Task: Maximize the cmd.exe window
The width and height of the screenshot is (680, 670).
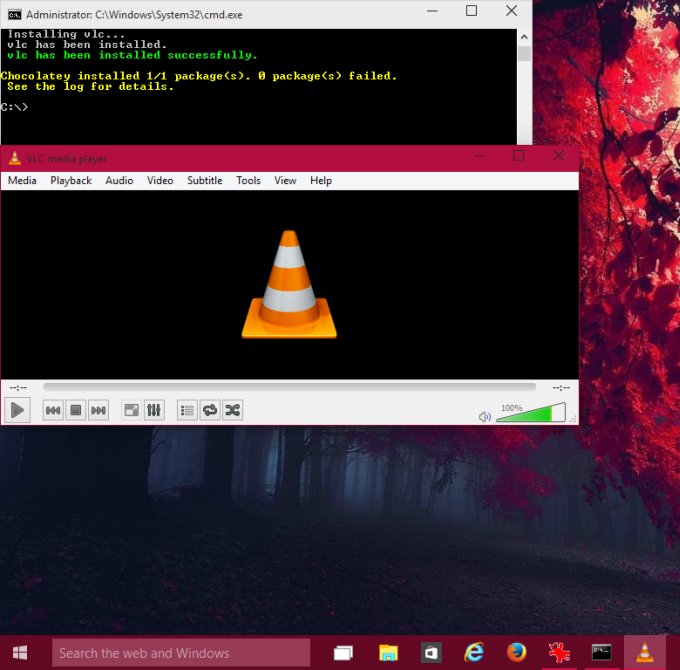Action: [x=471, y=11]
